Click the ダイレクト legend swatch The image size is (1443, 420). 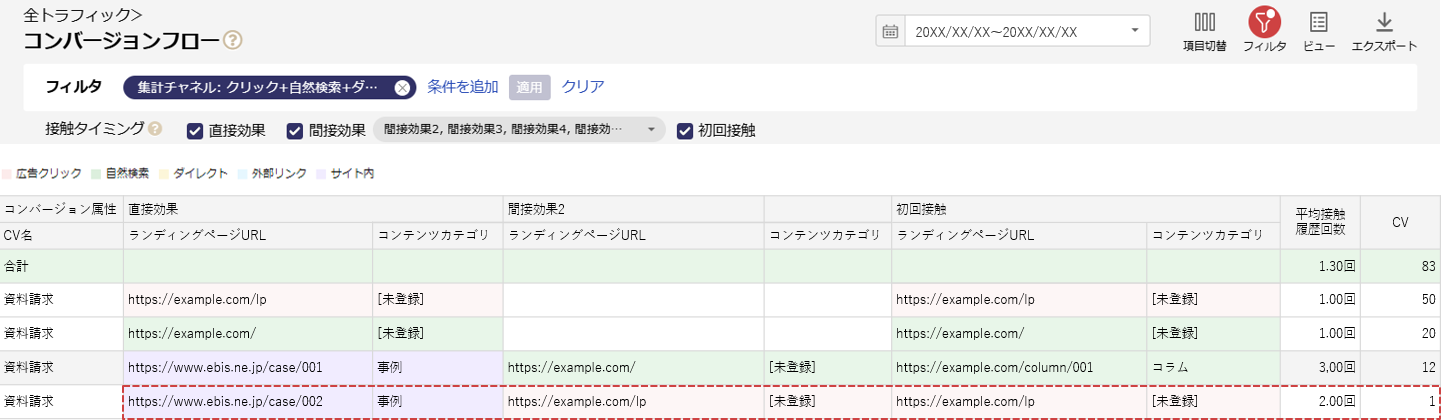[x=165, y=173]
